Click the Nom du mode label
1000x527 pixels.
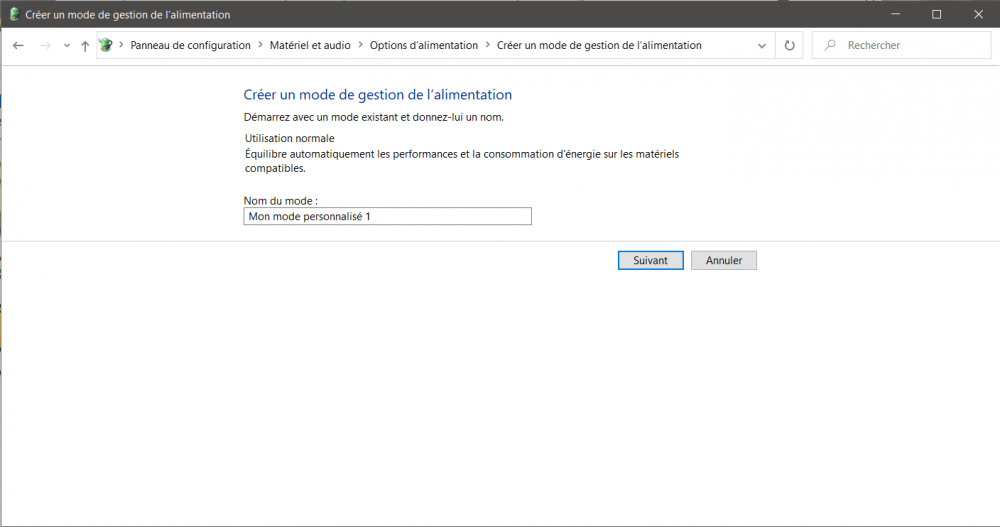(281, 201)
